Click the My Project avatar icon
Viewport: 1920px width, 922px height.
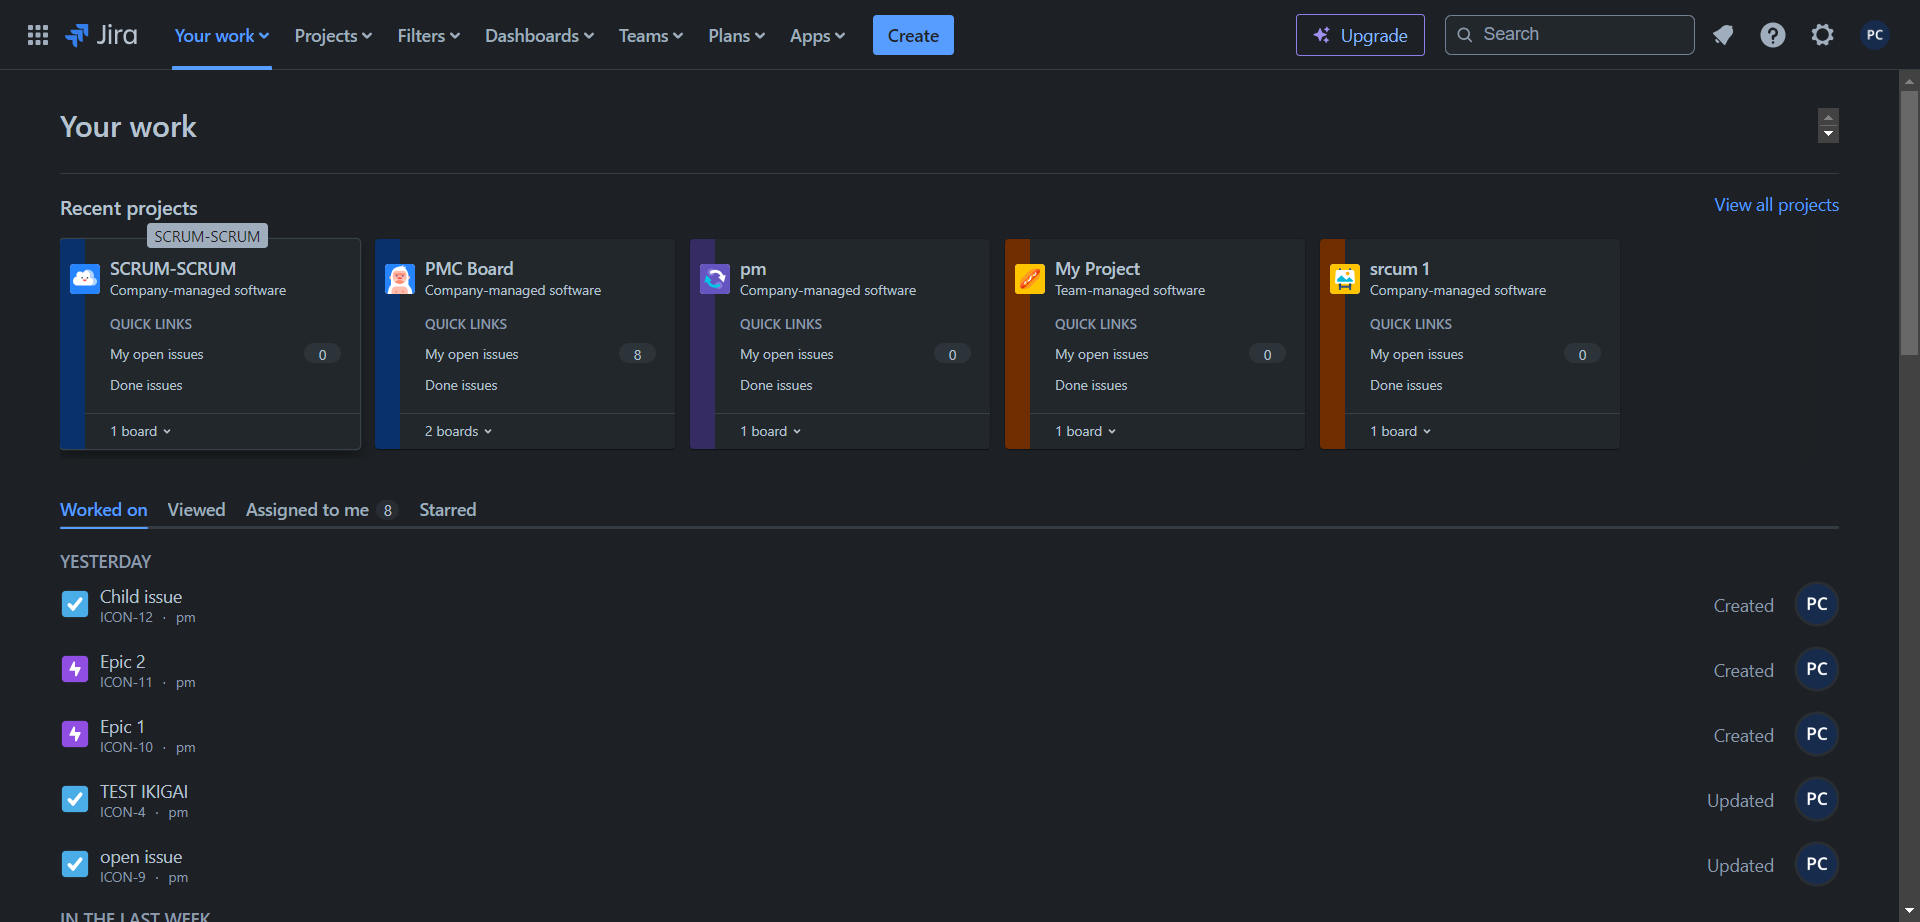tap(1030, 278)
